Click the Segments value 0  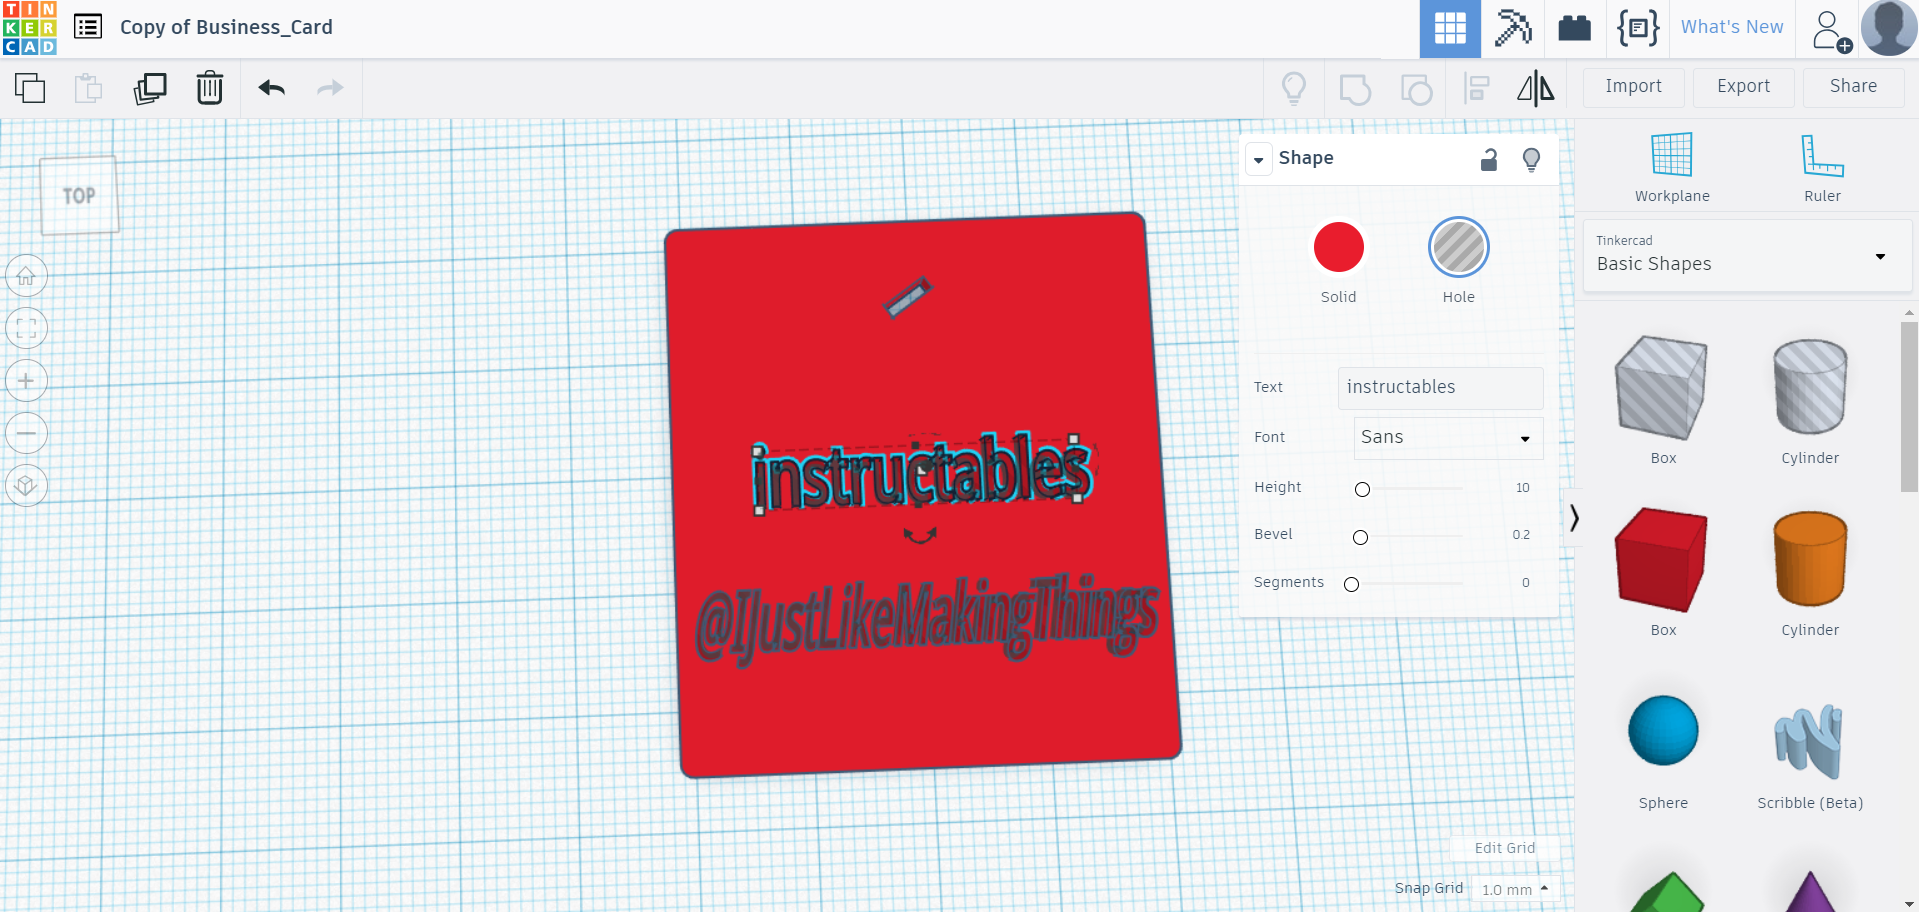[1526, 583]
